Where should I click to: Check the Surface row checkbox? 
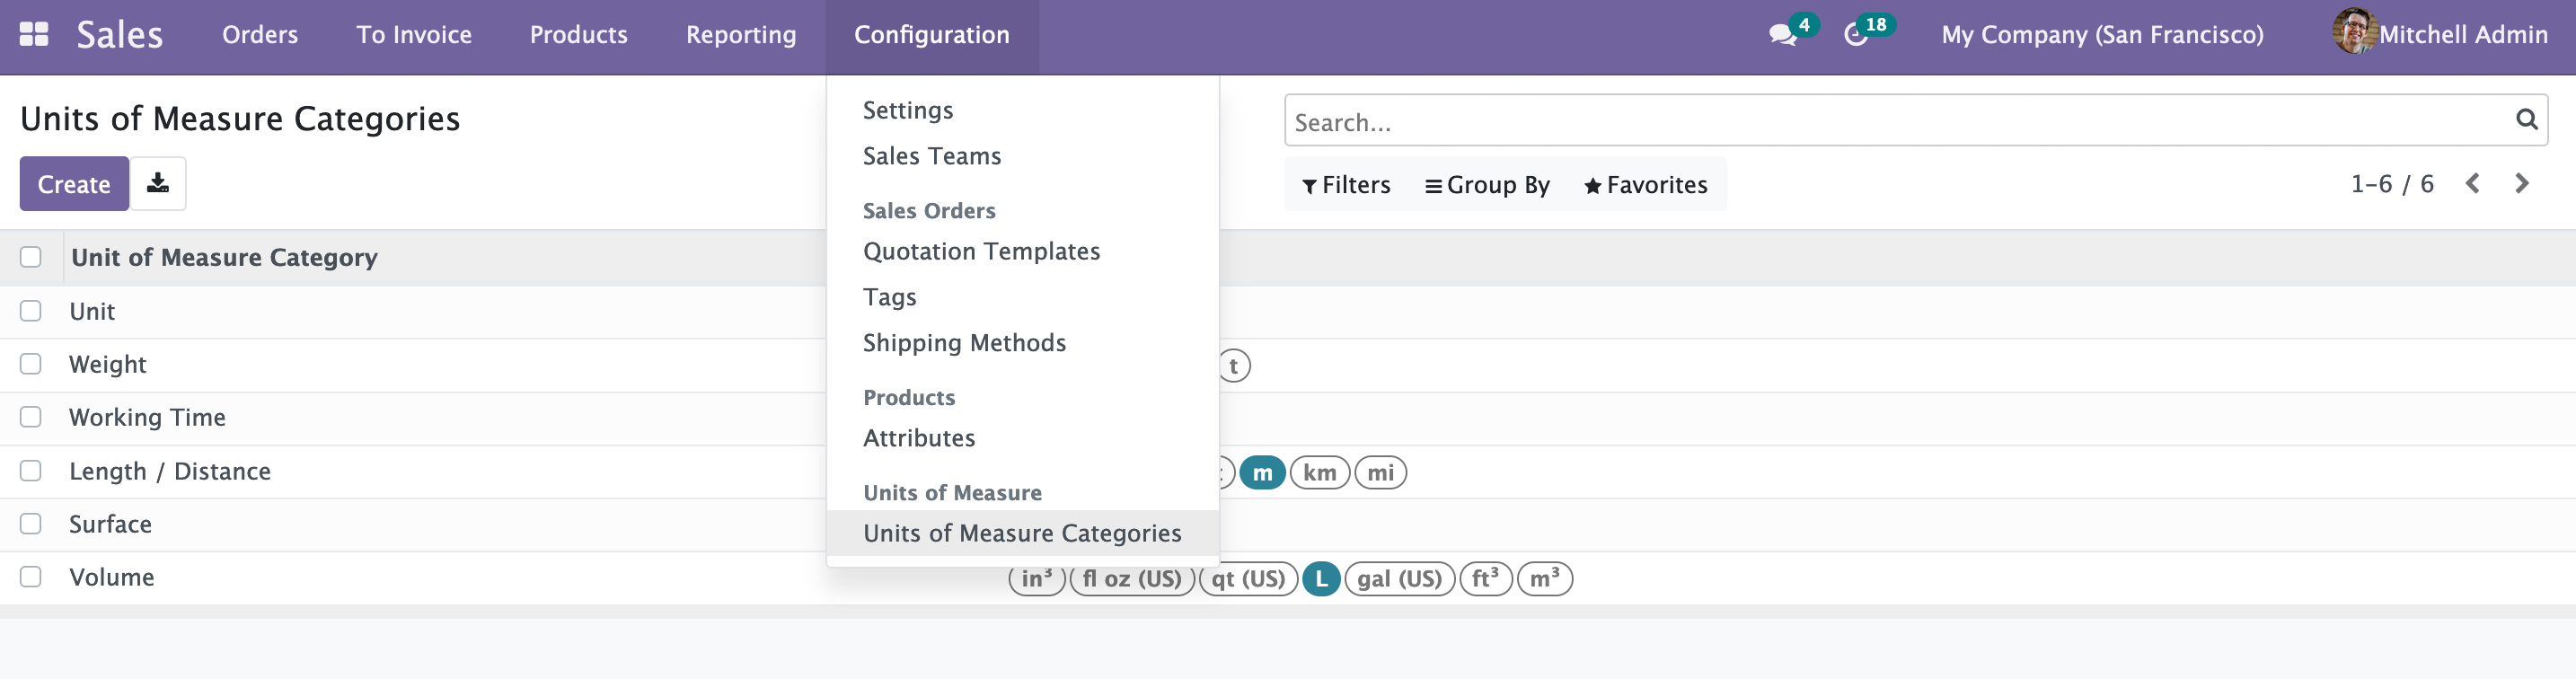pos(31,524)
